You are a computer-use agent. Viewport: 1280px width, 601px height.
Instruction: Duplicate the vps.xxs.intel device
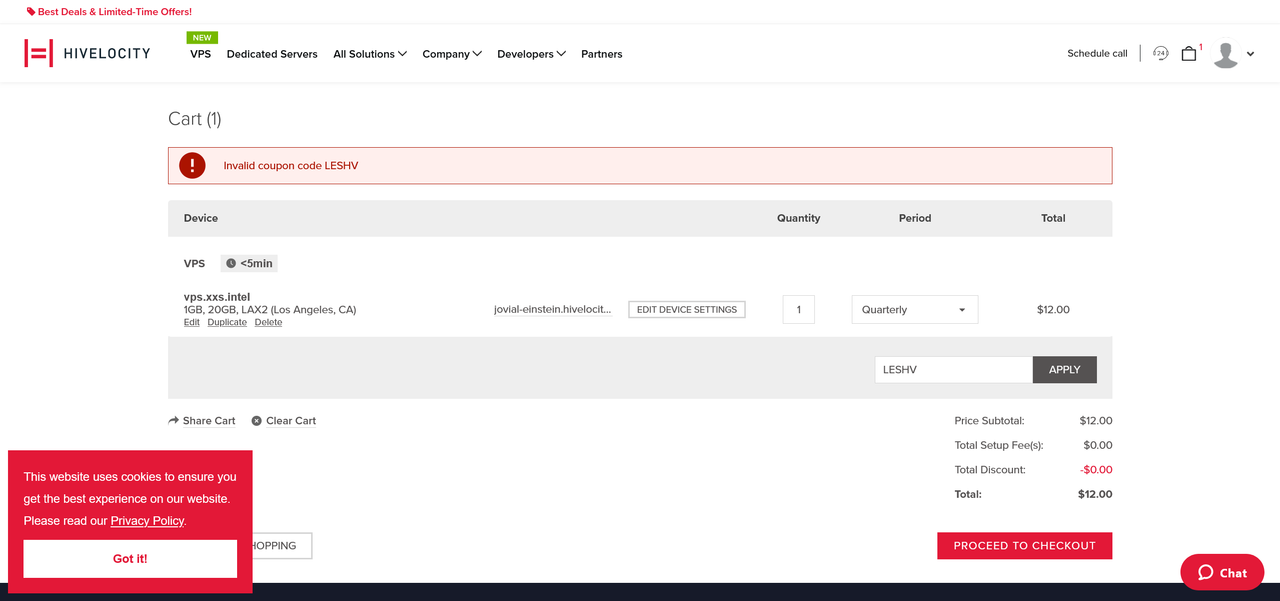click(227, 323)
